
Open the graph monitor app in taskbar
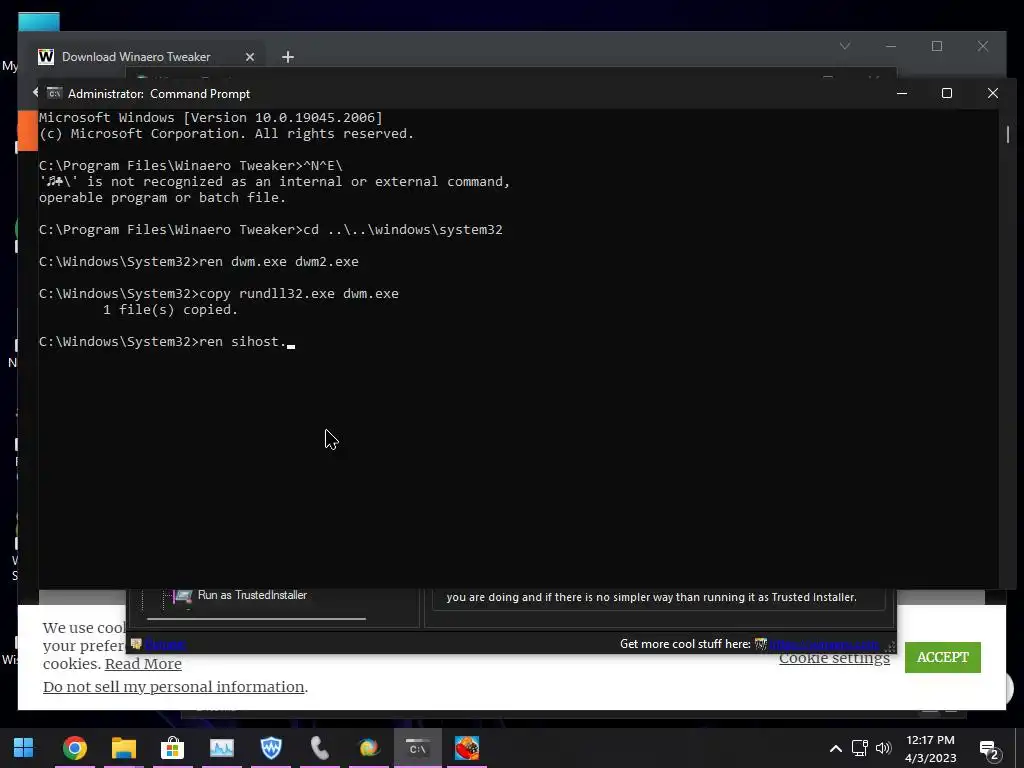(222, 748)
